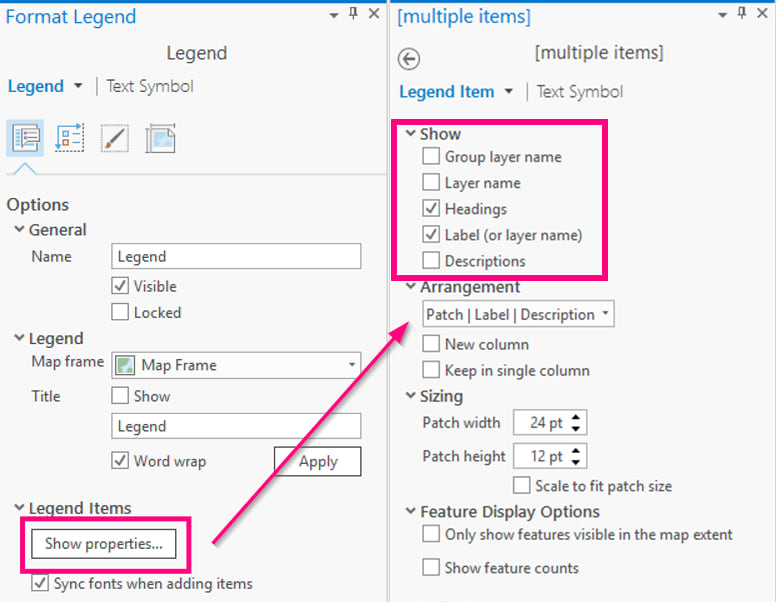Pin the Format Legend pane
Image resolution: width=776 pixels, height=602 pixels.
click(x=352, y=14)
